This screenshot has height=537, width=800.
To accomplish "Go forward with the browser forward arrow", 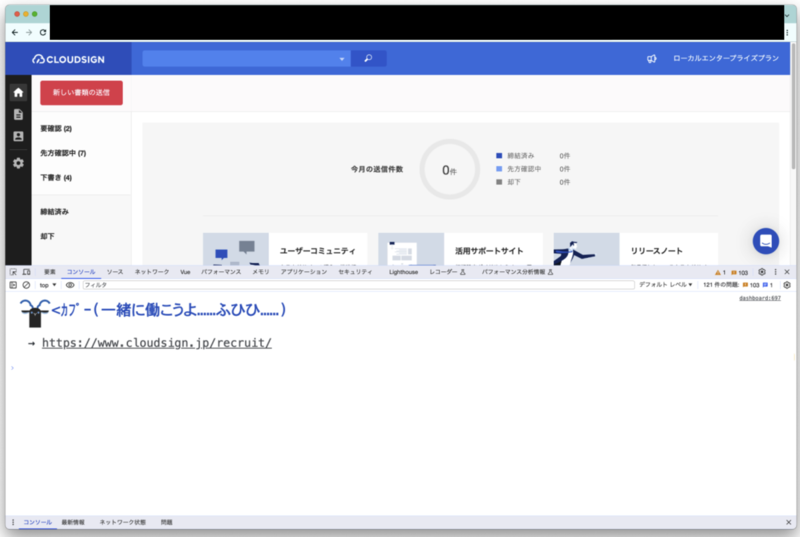I will coord(29,32).
